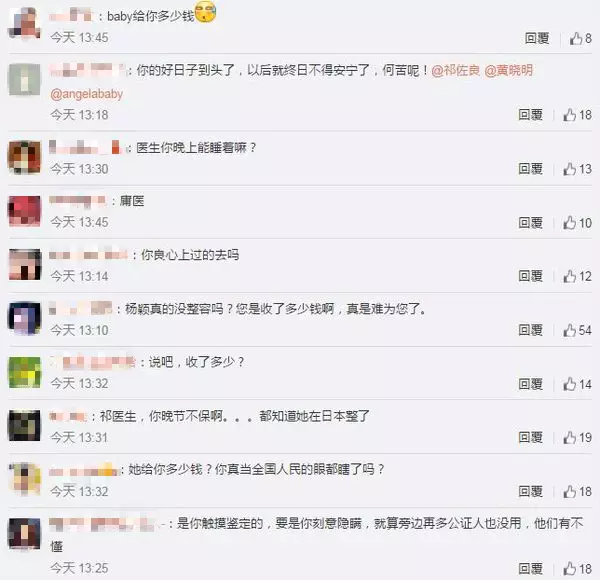Screen dimensions: 600x580
Task: Open the @黄晓明 mention link
Action: click(509, 70)
